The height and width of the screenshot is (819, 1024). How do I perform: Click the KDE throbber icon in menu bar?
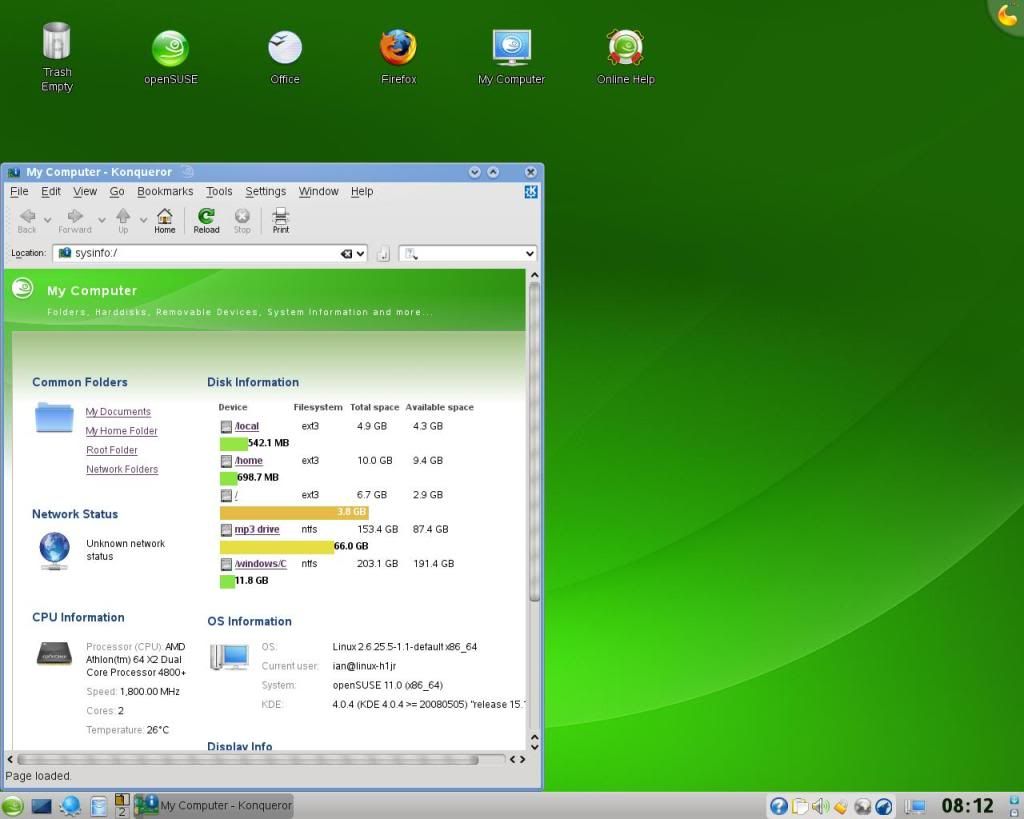coord(531,191)
